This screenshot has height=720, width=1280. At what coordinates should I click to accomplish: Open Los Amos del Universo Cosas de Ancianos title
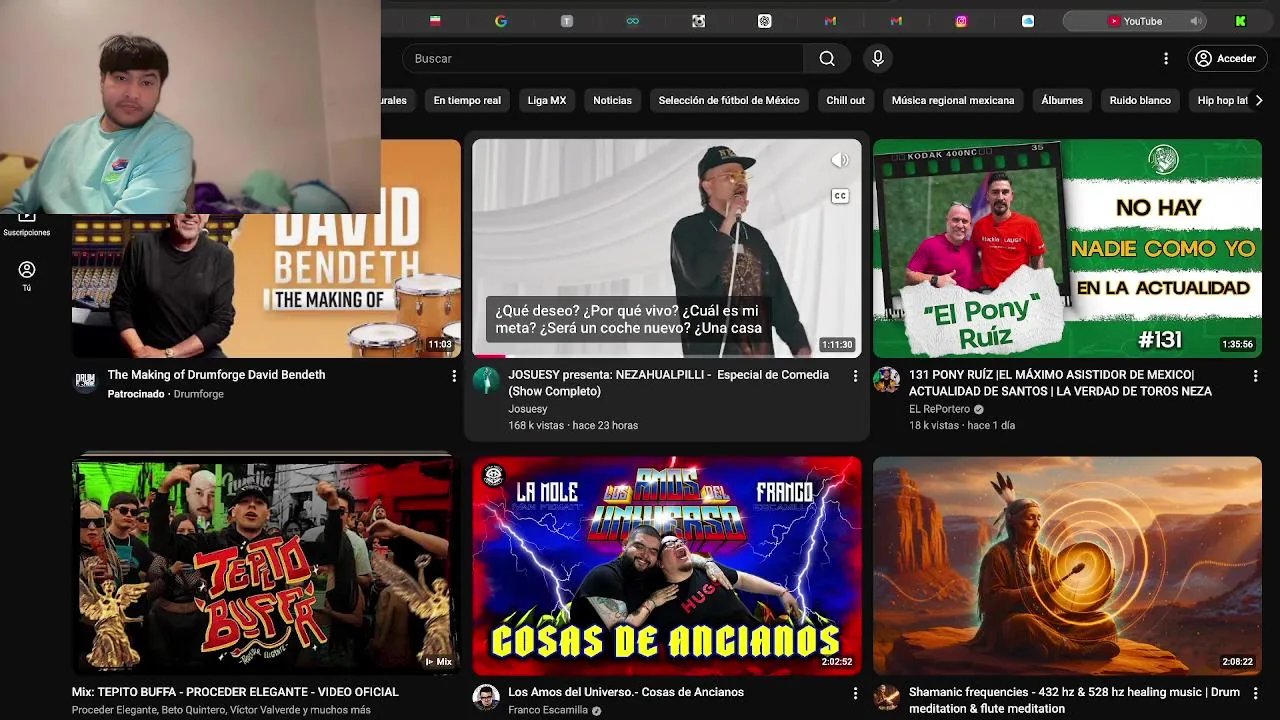click(626, 692)
